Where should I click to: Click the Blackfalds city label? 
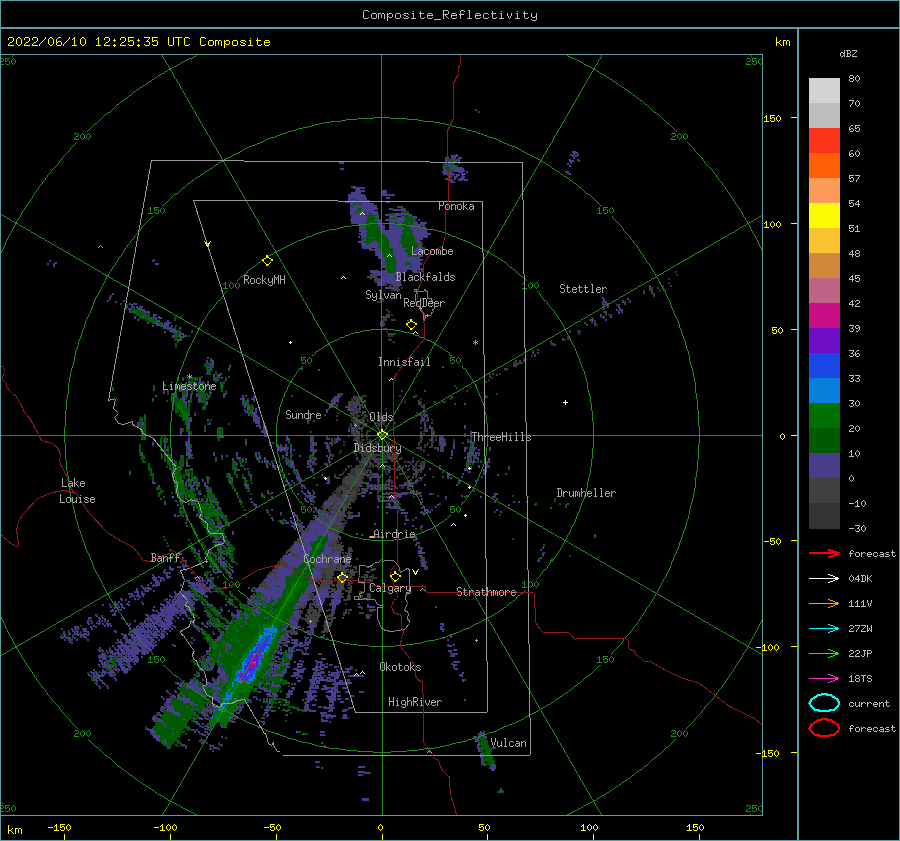[425, 277]
